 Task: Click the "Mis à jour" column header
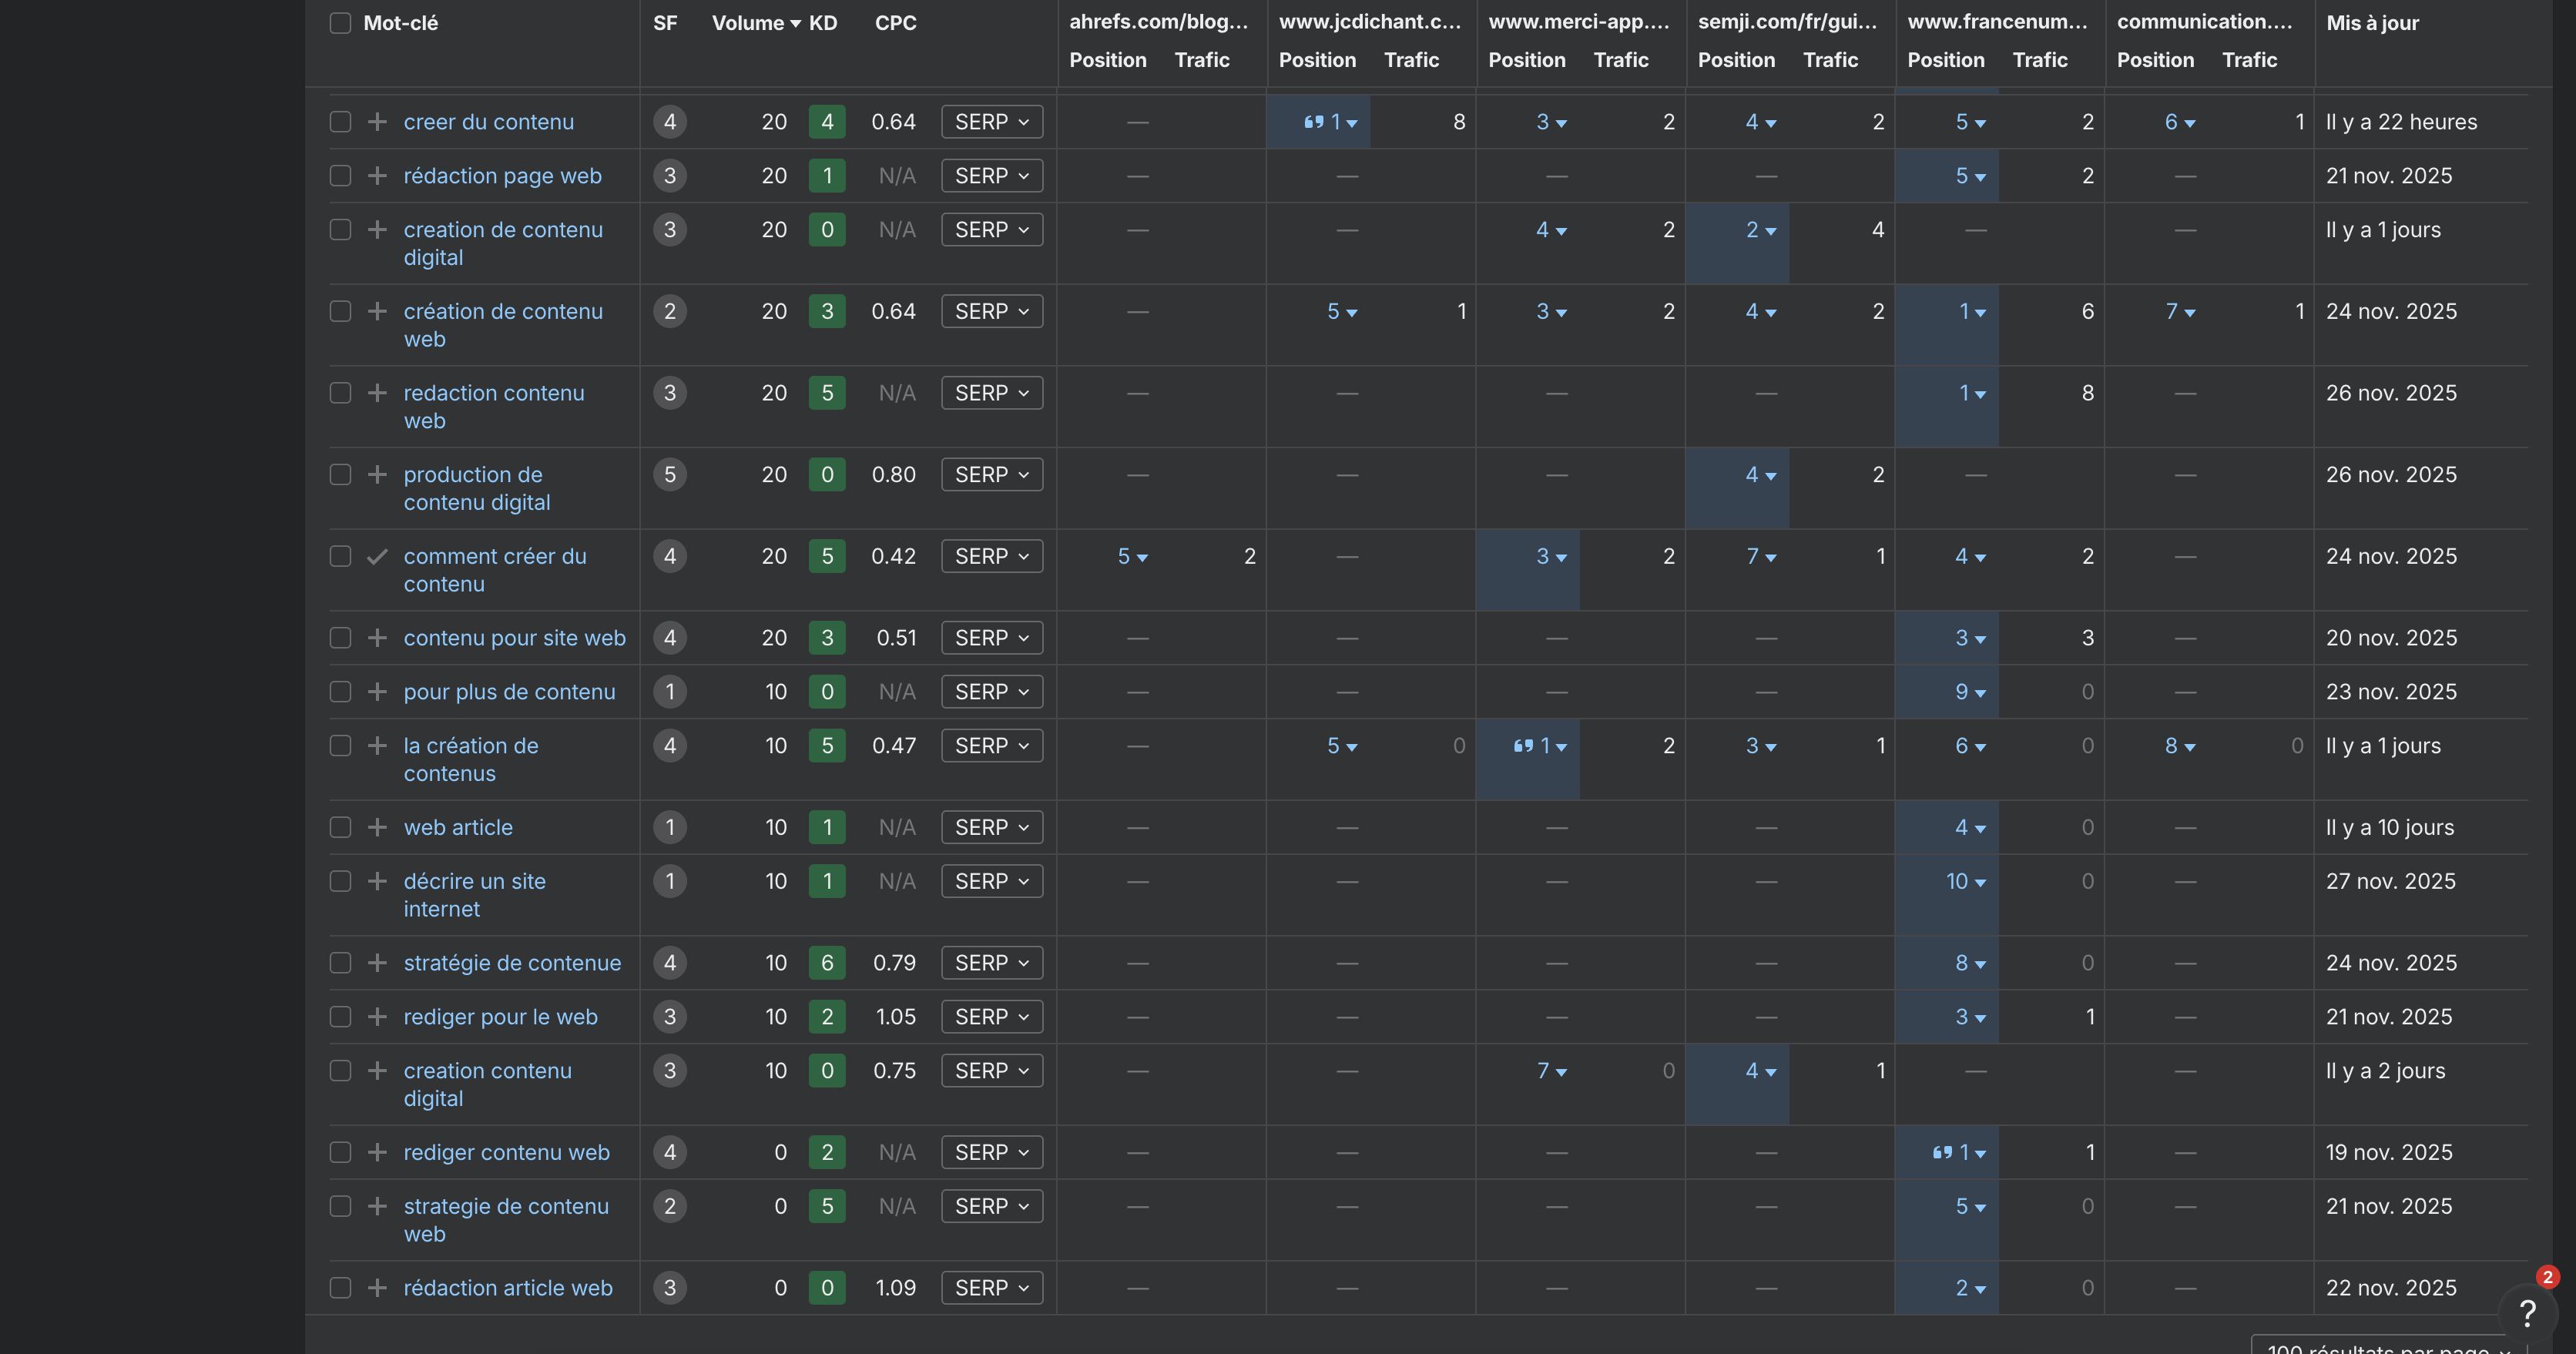[2374, 22]
